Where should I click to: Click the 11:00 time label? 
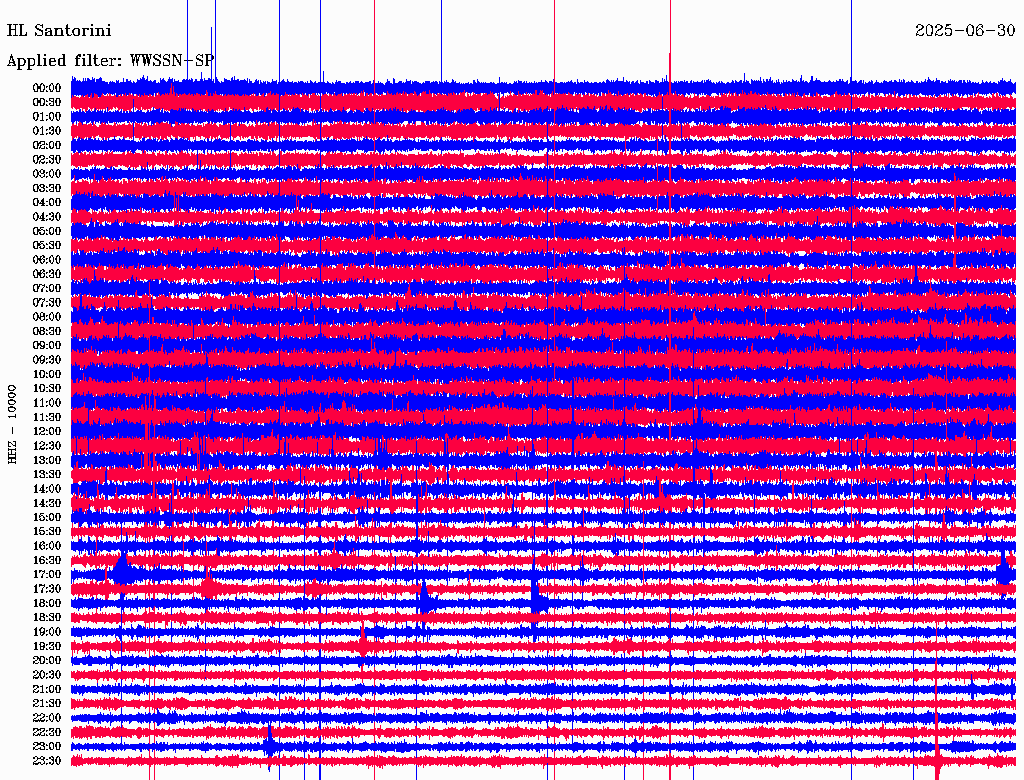click(47, 403)
